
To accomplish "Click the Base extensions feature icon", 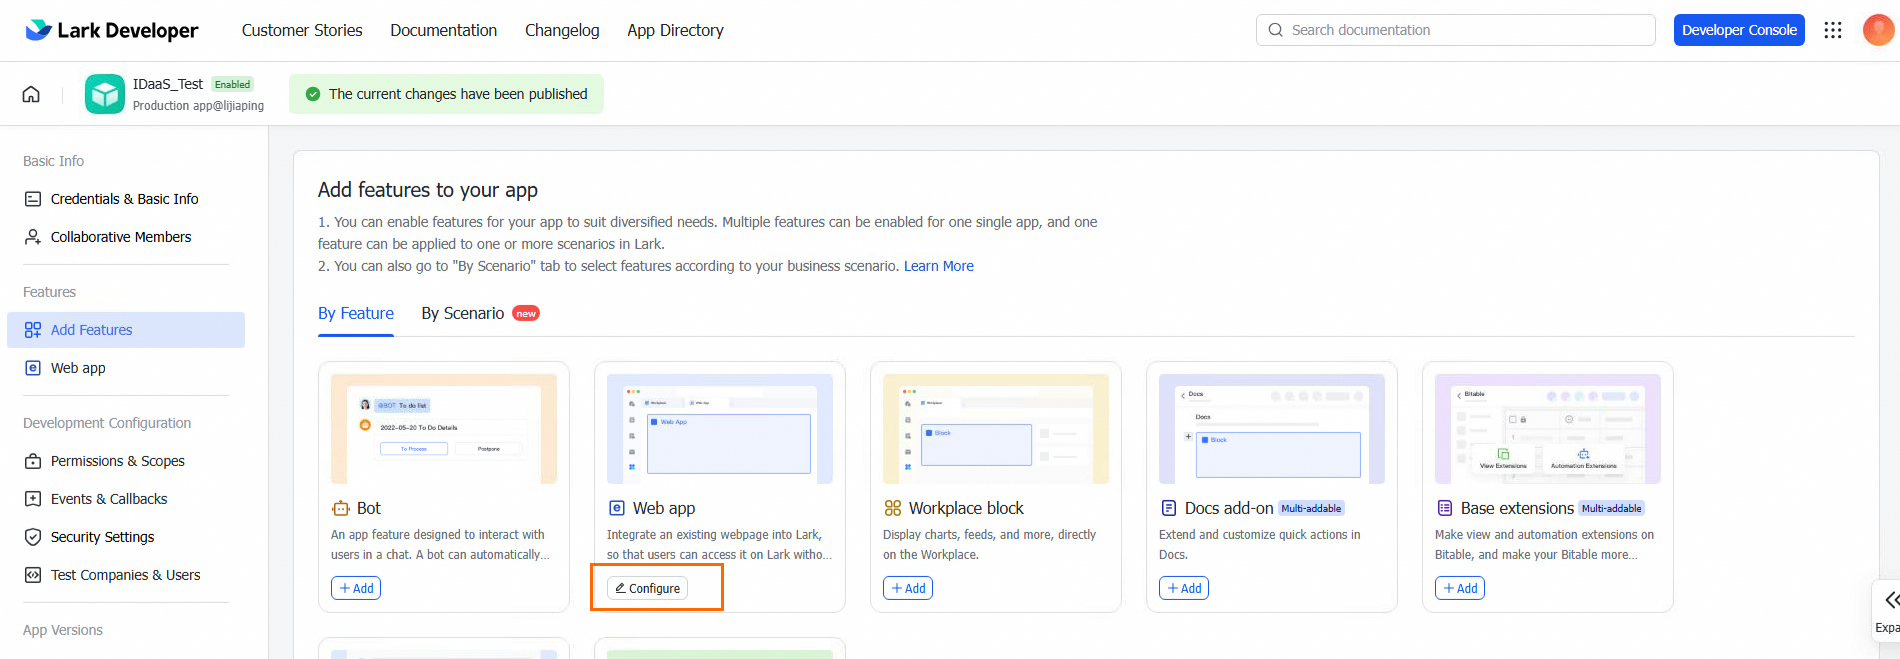I will click(1445, 508).
